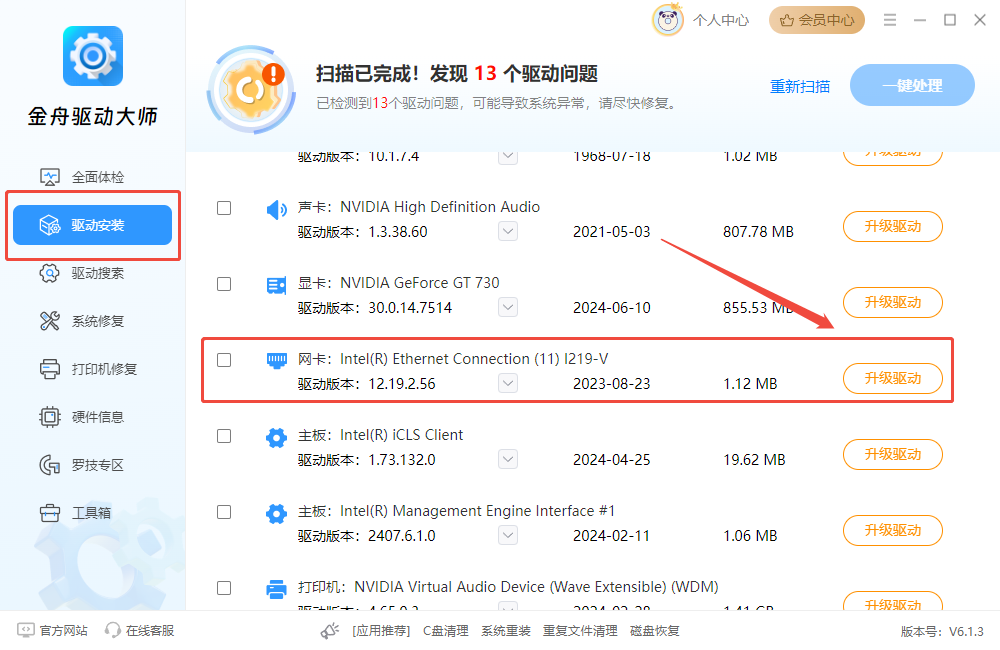Click the sound card speaker icon
The height and width of the screenshot is (650, 1000).
(276, 209)
